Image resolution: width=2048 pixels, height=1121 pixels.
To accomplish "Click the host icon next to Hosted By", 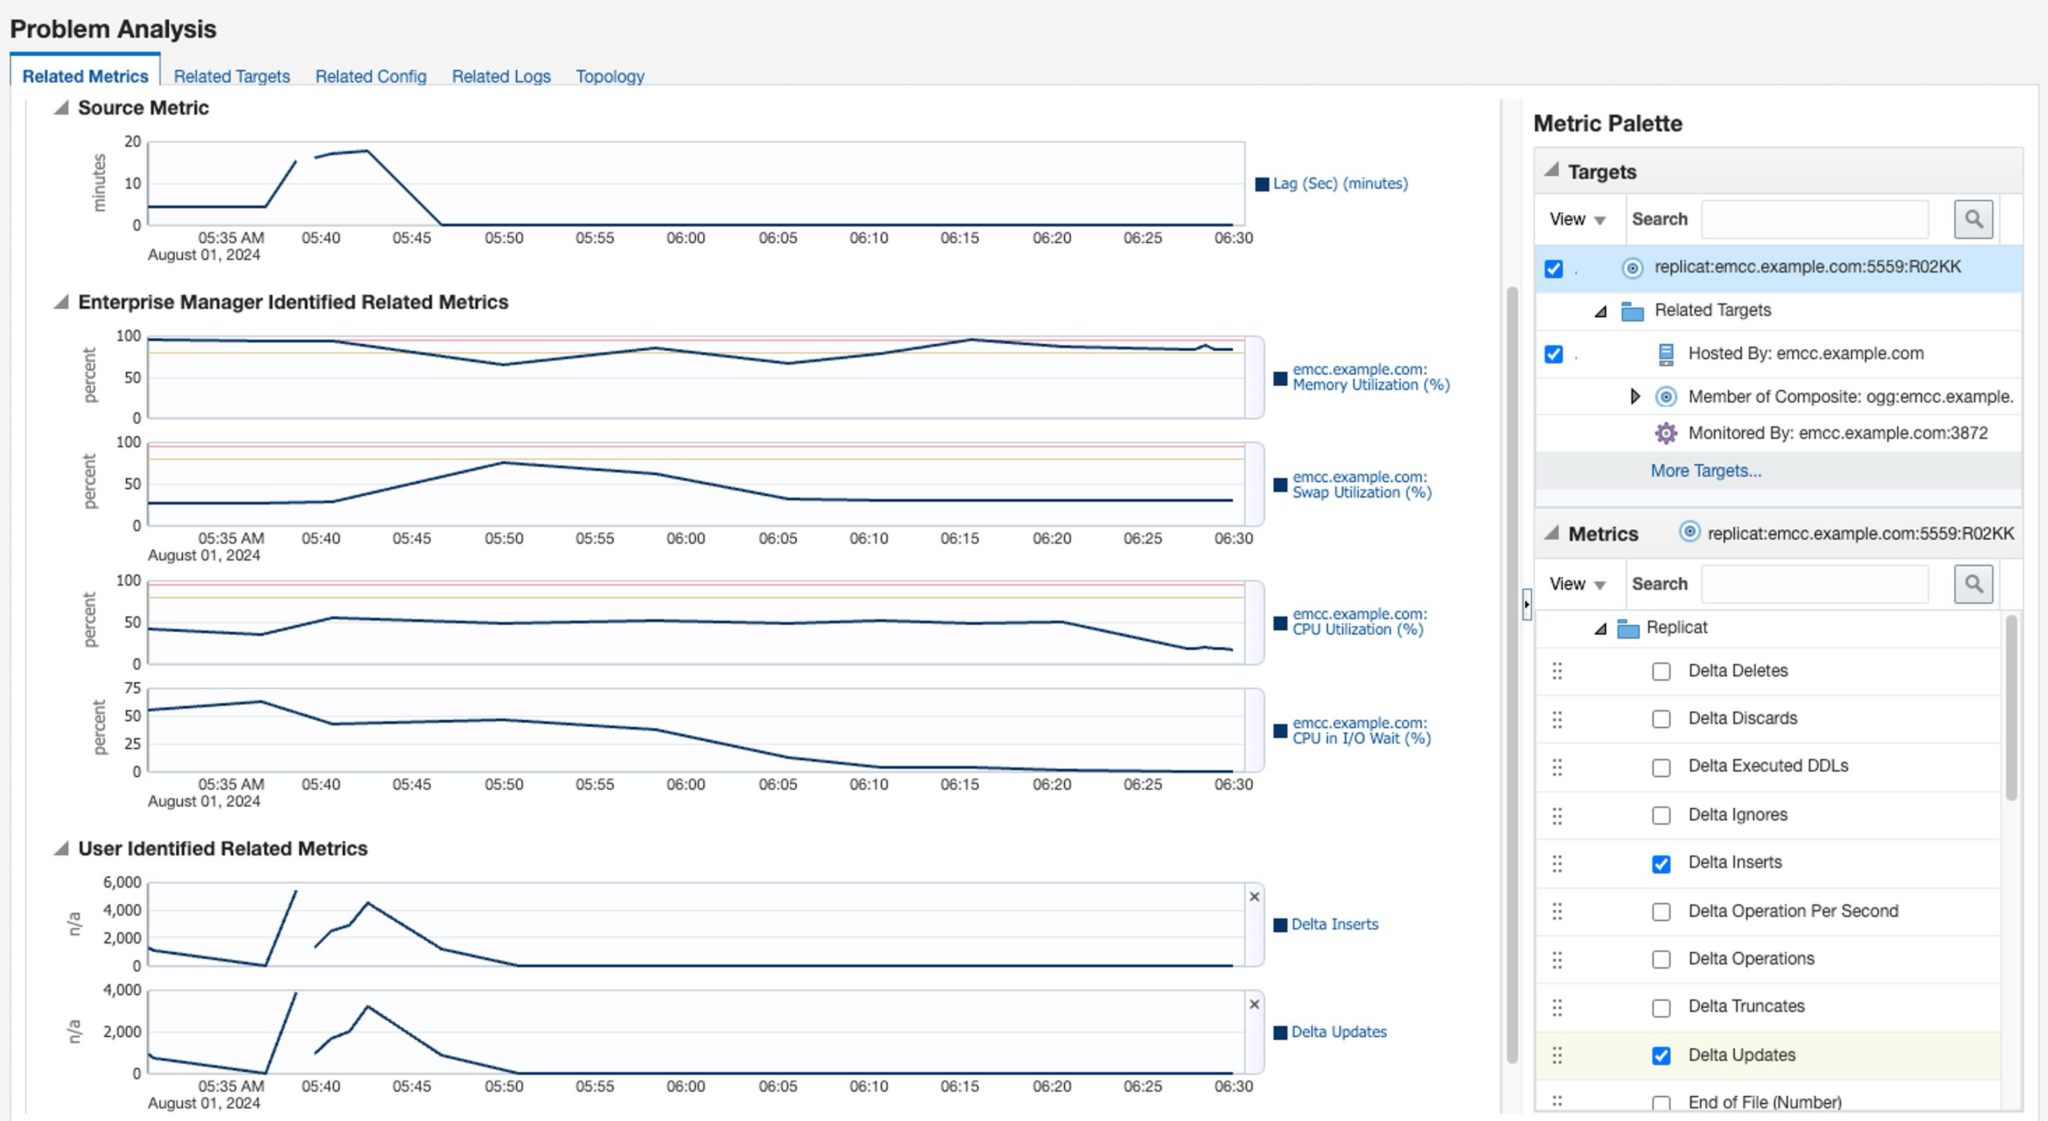I will click(1663, 353).
